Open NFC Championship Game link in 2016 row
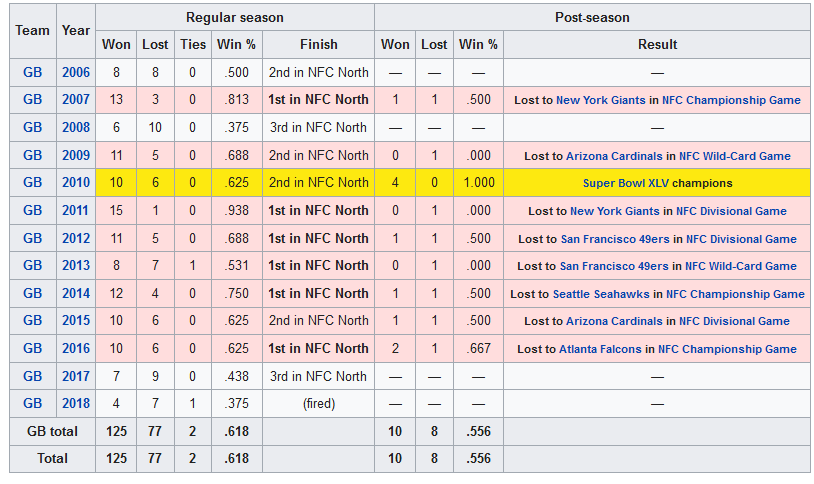 tap(727, 349)
